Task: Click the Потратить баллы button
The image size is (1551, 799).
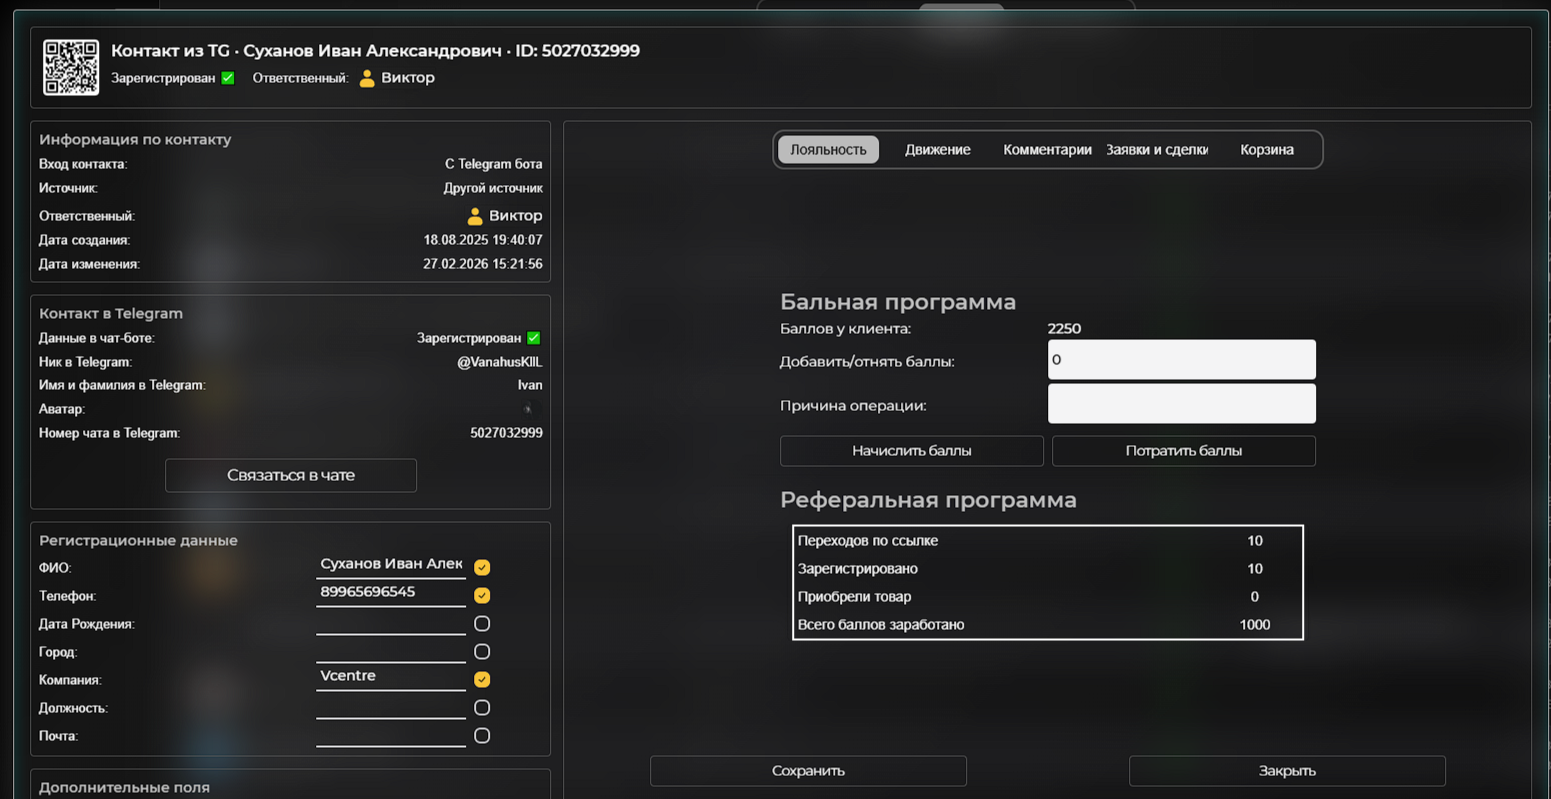Action: tap(1183, 451)
